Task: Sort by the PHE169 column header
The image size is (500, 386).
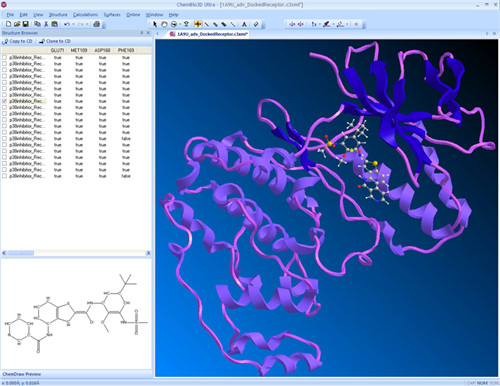Action: click(x=126, y=50)
